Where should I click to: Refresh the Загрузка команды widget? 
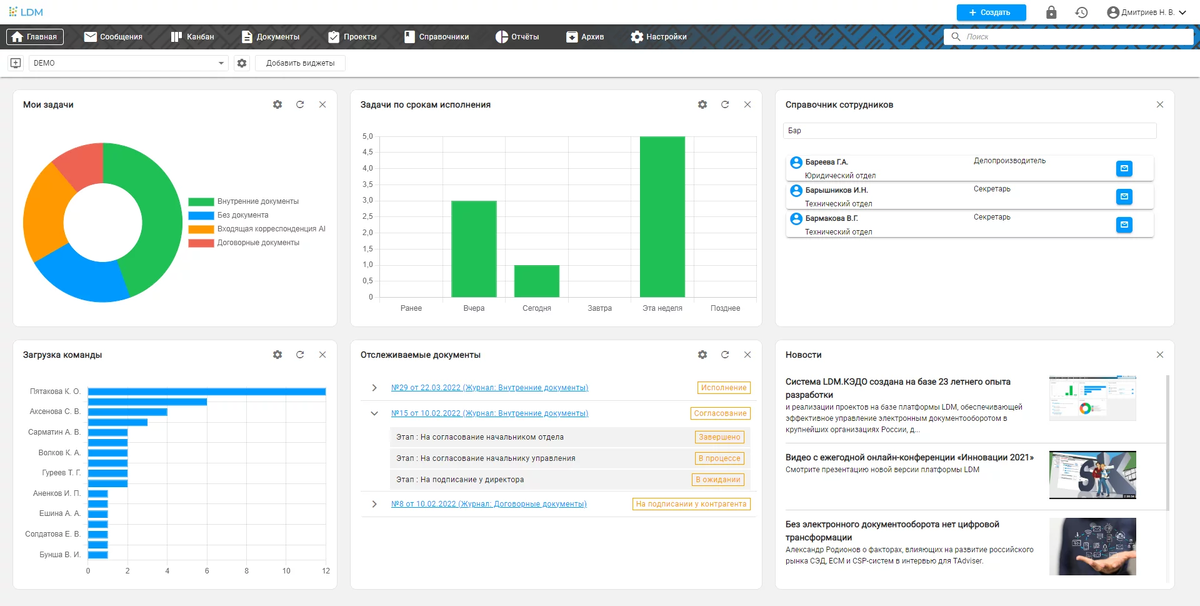pos(300,354)
